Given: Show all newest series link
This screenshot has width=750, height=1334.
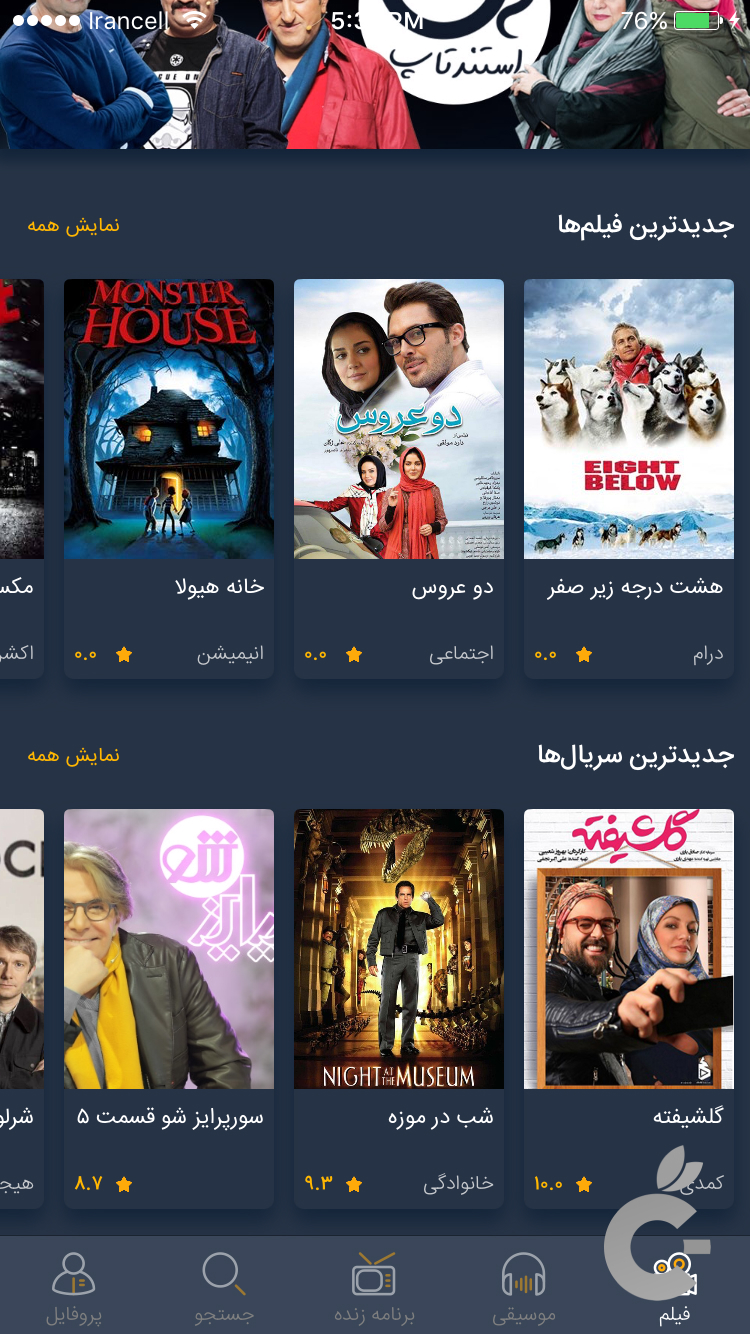Looking at the screenshot, I should [x=73, y=755].
